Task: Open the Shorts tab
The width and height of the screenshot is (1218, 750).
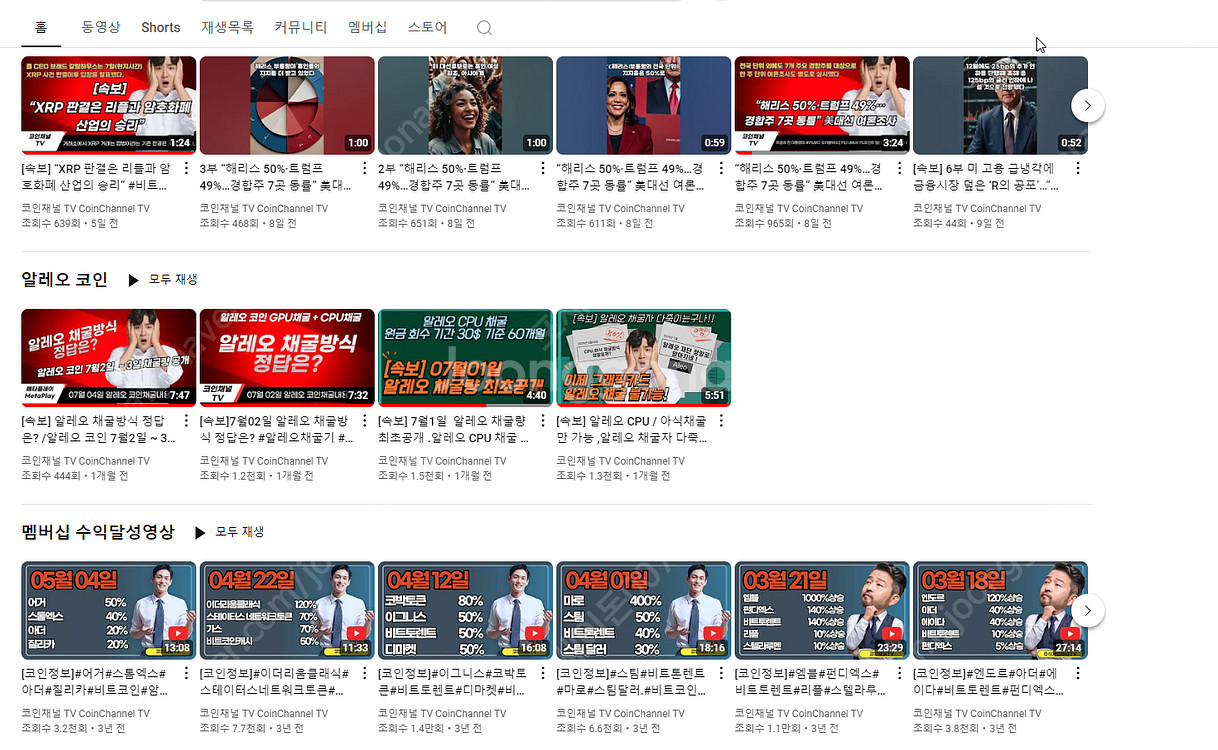Action: (x=161, y=28)
